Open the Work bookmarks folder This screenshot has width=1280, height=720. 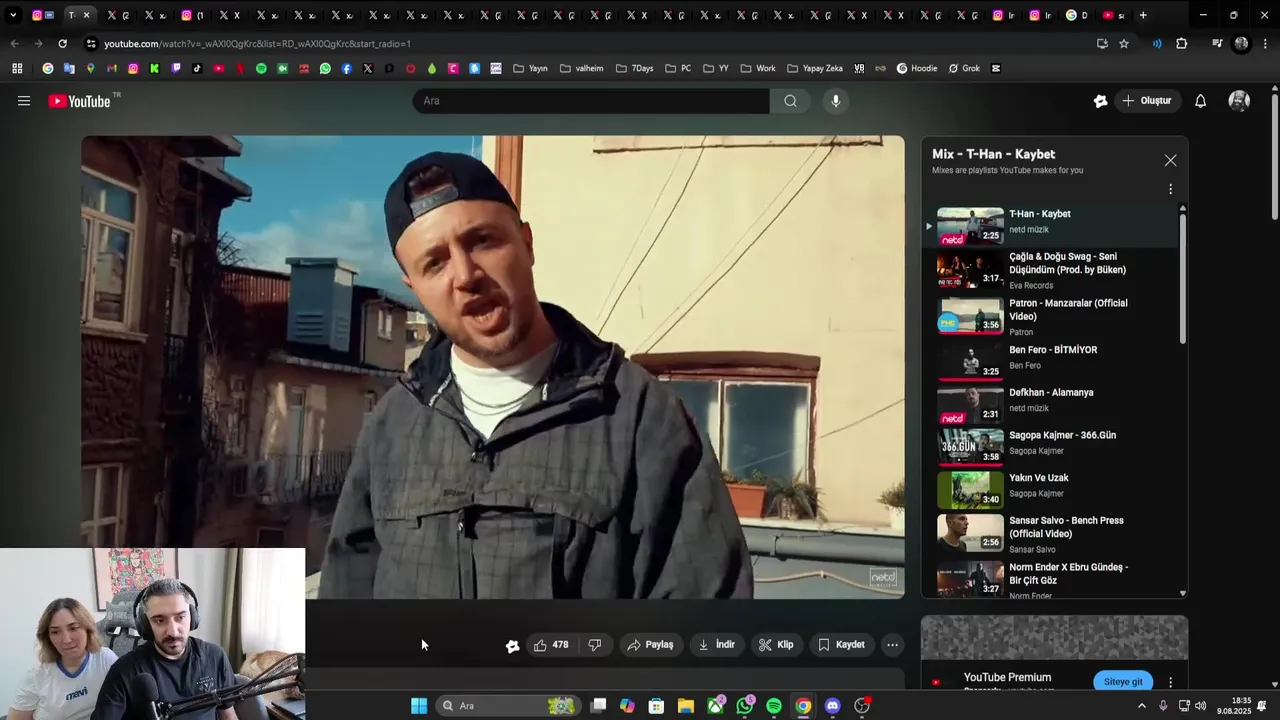click(757, 68)
